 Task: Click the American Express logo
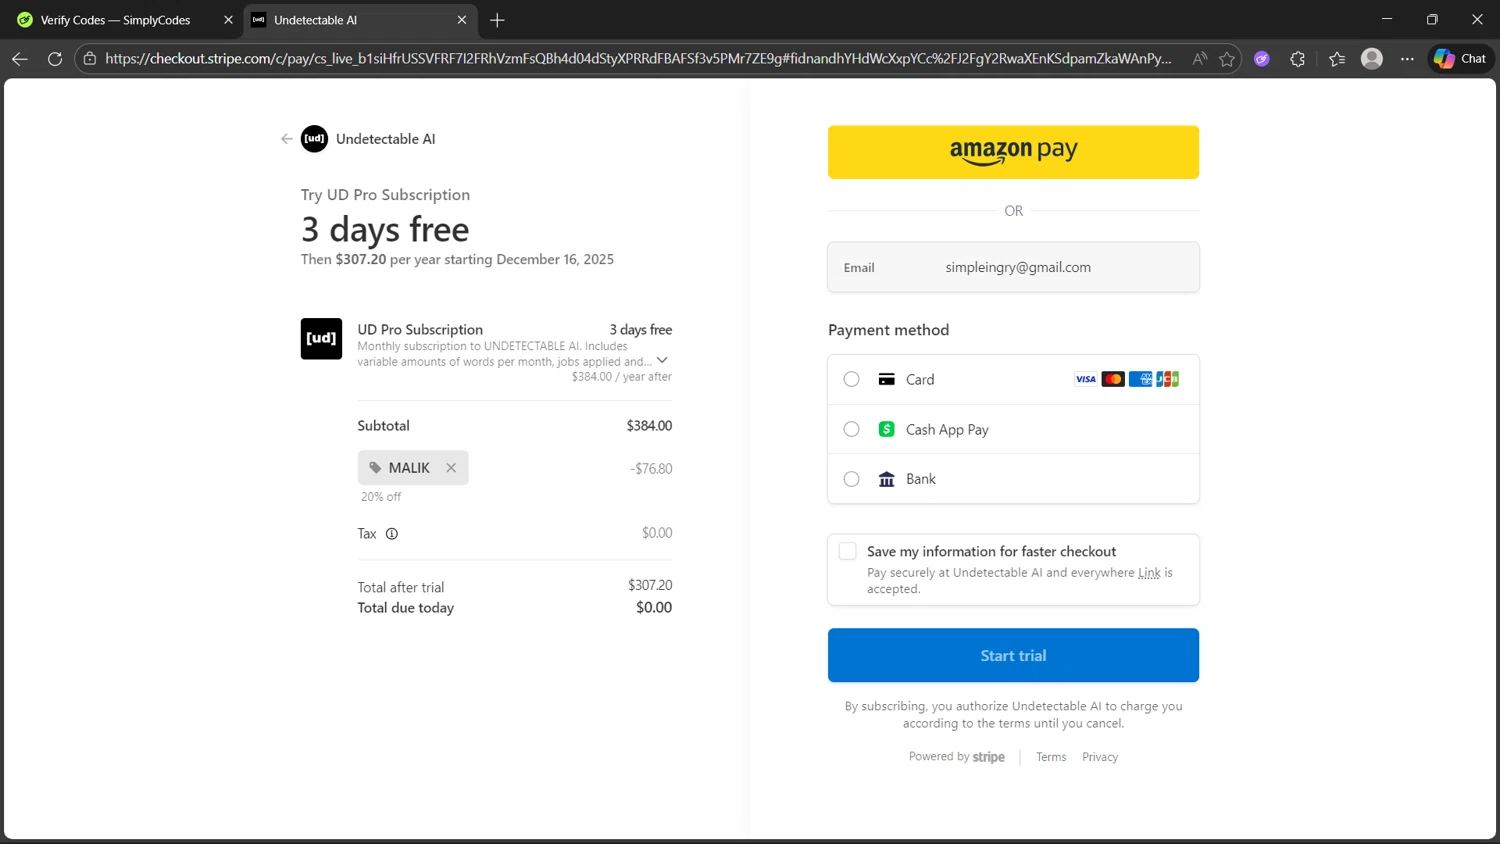coord(1140,379)
